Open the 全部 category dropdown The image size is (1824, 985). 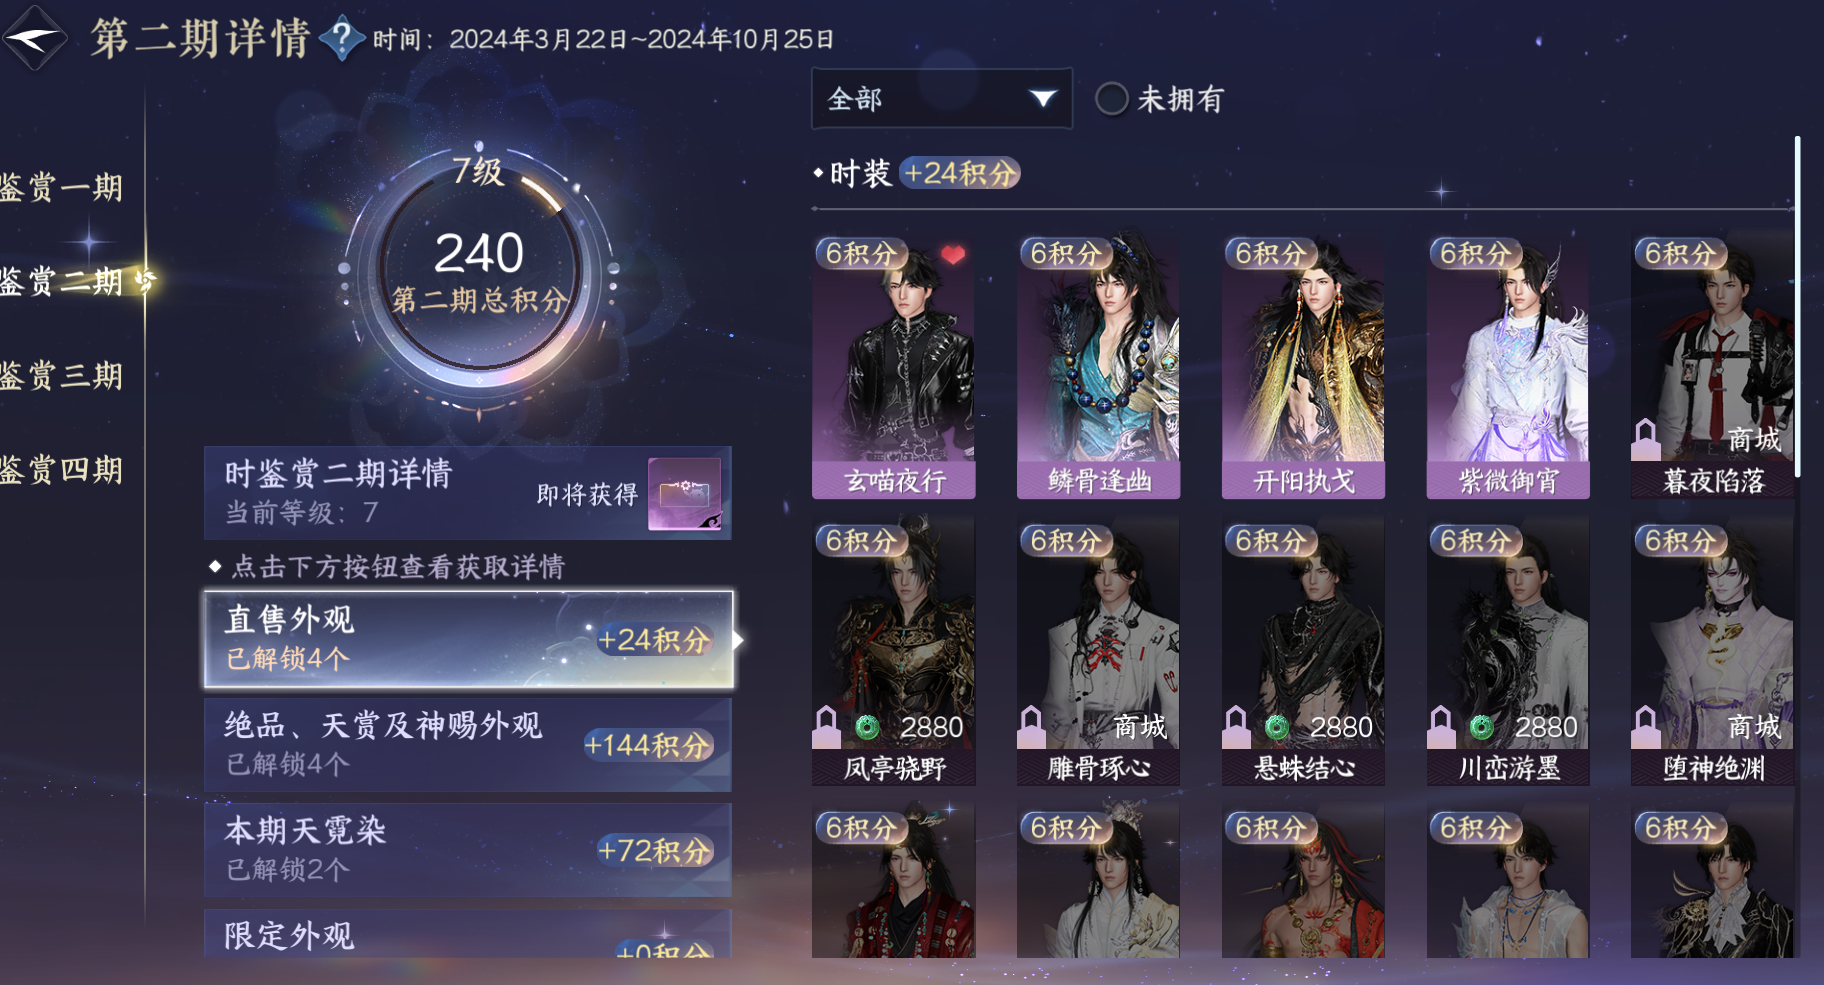coord(942,98)
